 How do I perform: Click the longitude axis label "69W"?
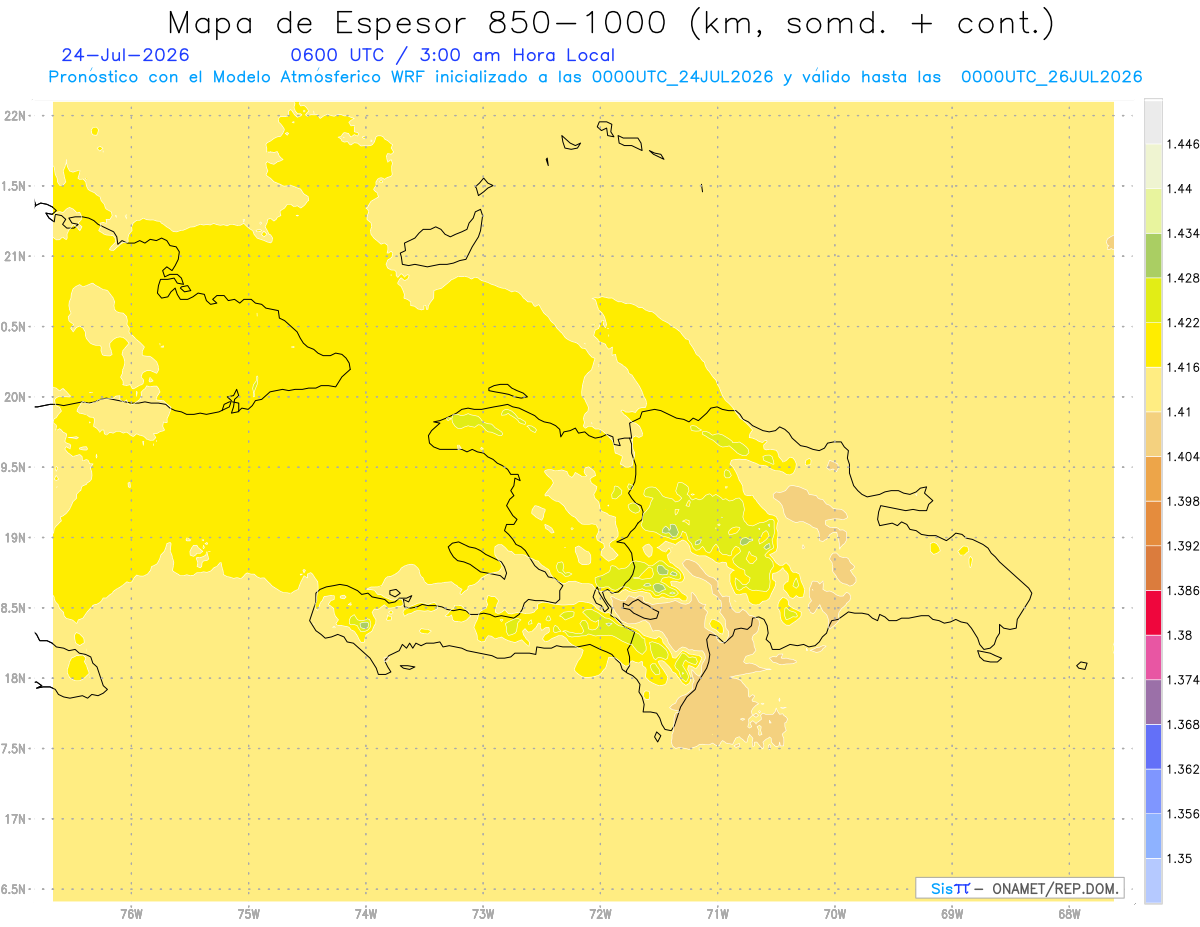click(x=952, y=914)
